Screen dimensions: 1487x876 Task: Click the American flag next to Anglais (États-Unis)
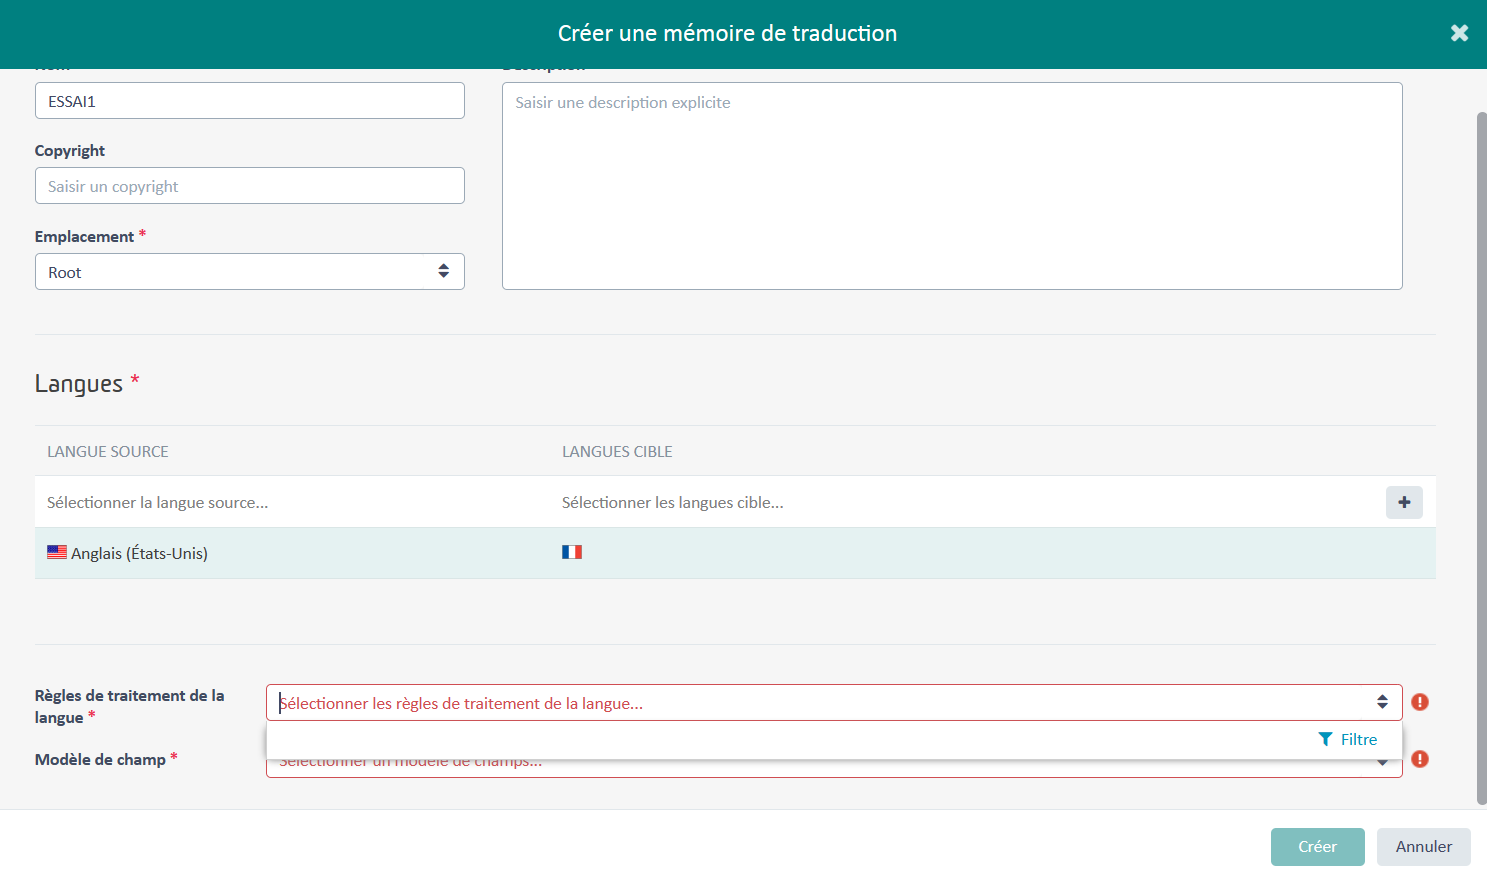click(57, 550)
